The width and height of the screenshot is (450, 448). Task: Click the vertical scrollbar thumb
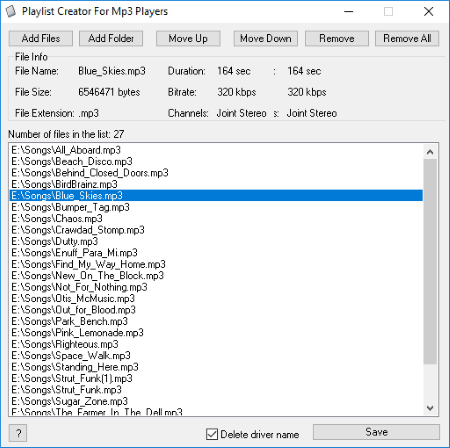pyautogui.click(x=430, y=262)
